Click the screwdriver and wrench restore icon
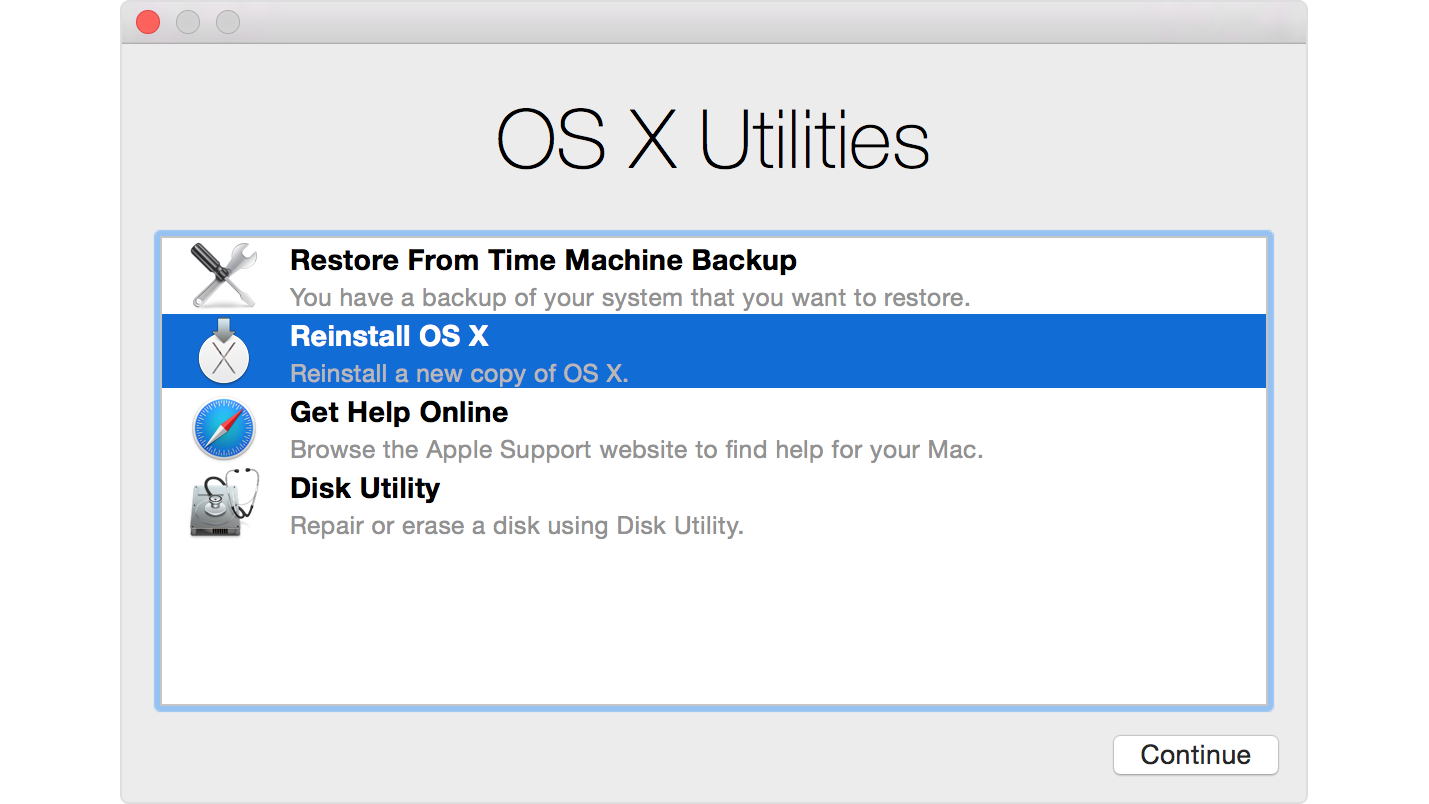The width and height of the screenshot is (1429, 804). (224, 275)
